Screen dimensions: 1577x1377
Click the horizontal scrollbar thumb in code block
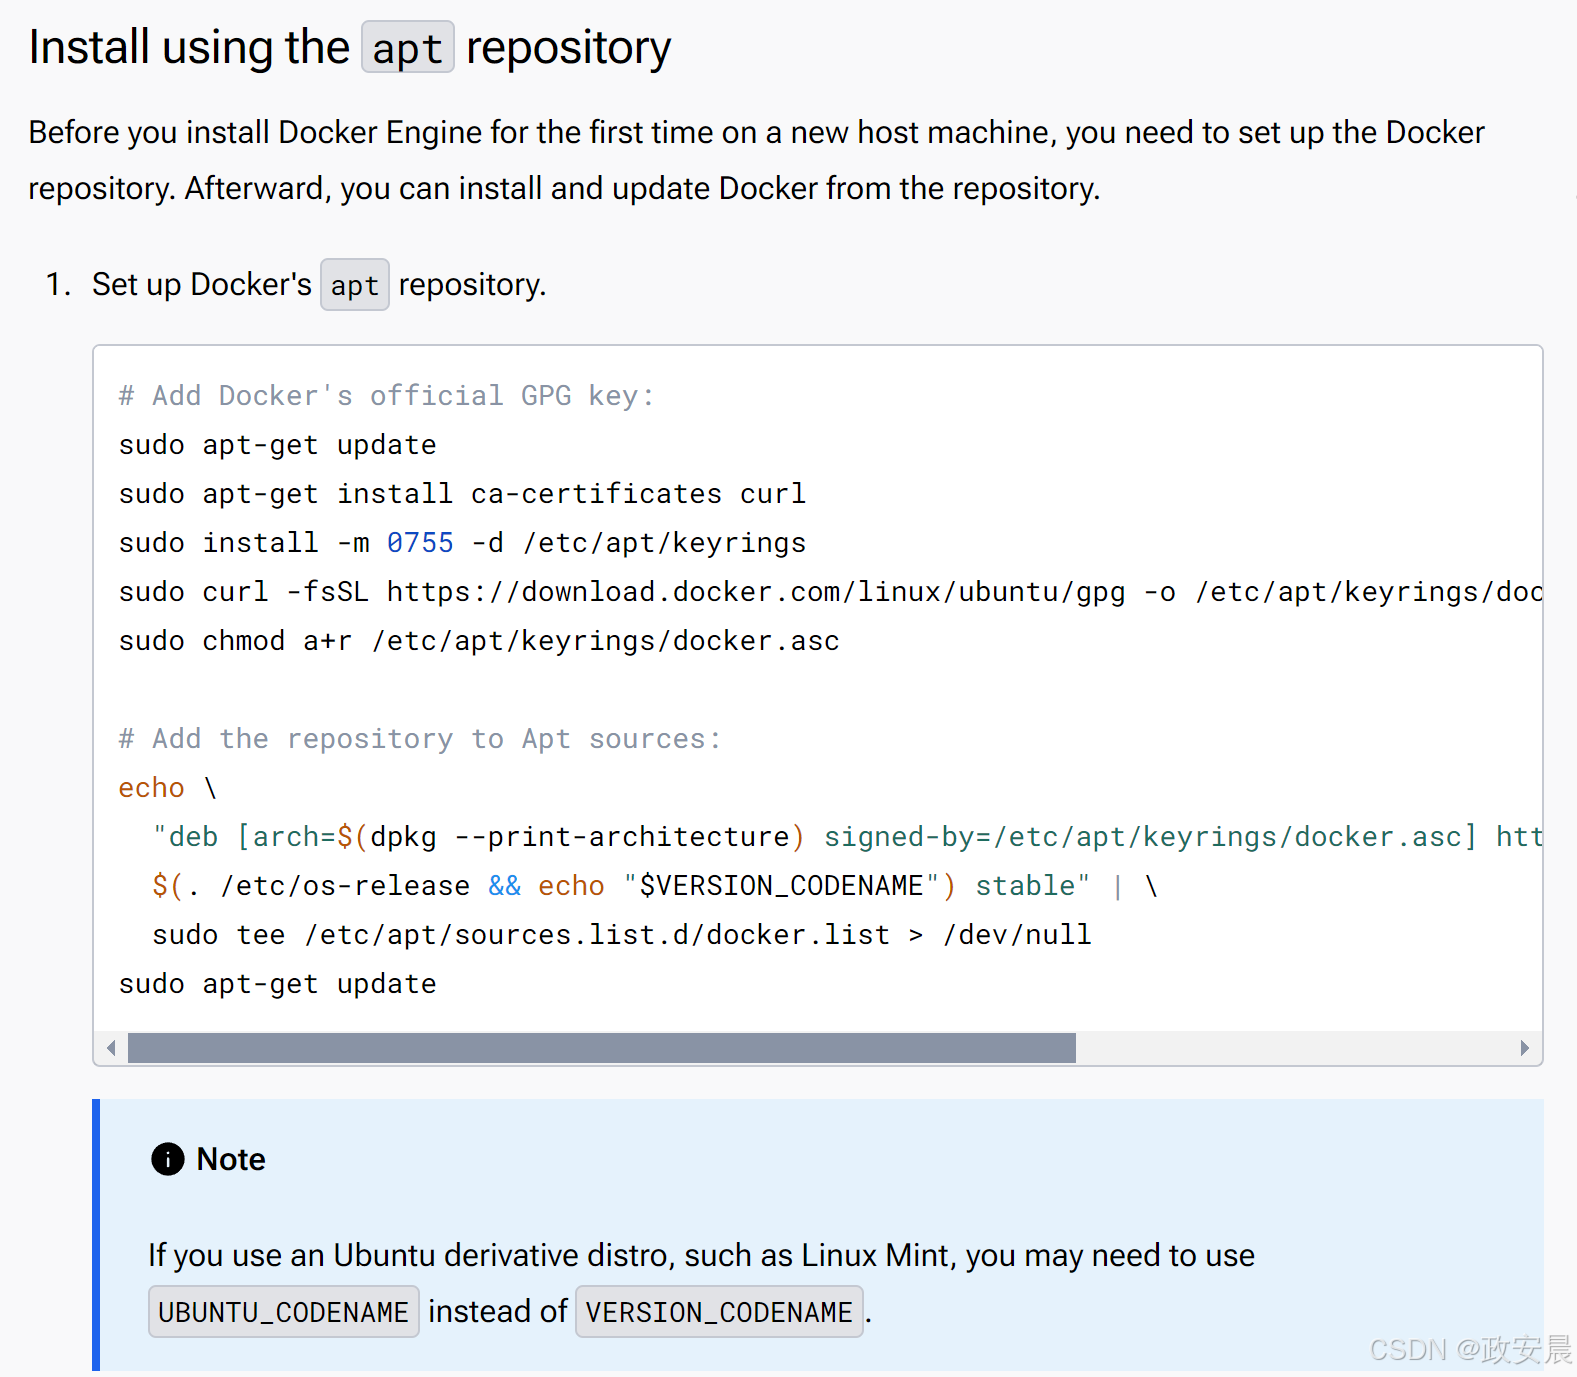click(x=602, y=1048)
